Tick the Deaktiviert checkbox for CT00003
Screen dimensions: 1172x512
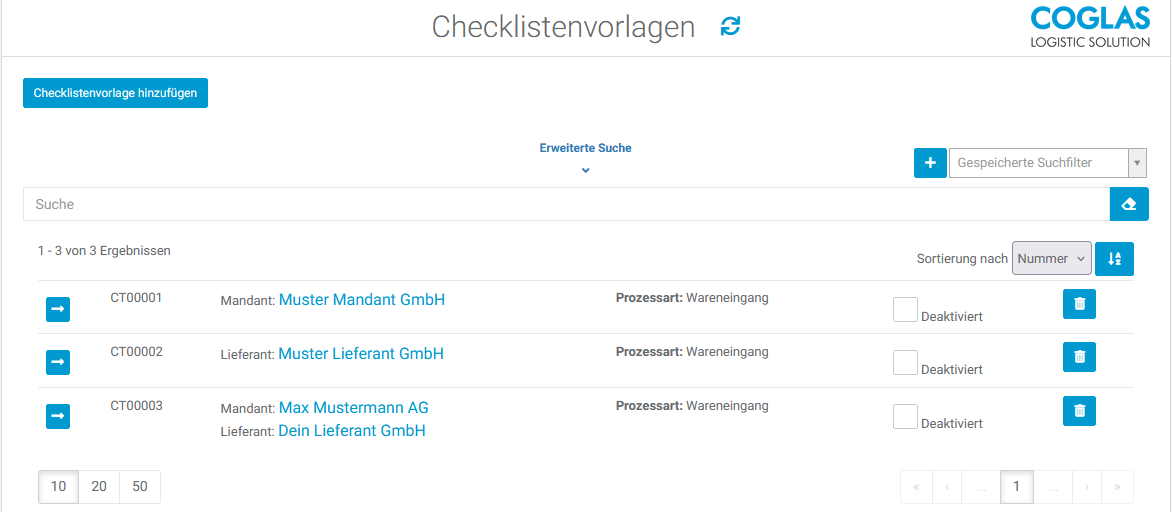click(905, 417)
